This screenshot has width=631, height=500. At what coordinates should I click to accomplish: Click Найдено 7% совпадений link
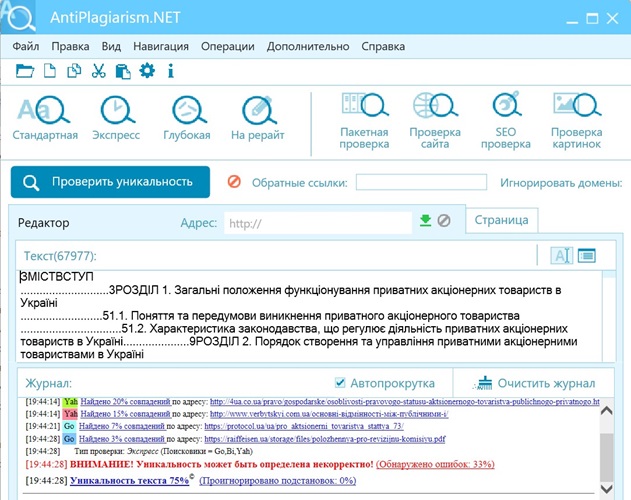122,426
